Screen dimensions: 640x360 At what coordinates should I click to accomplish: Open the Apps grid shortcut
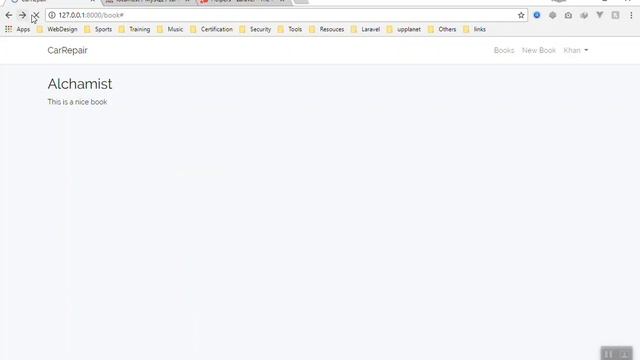(17, 29)
